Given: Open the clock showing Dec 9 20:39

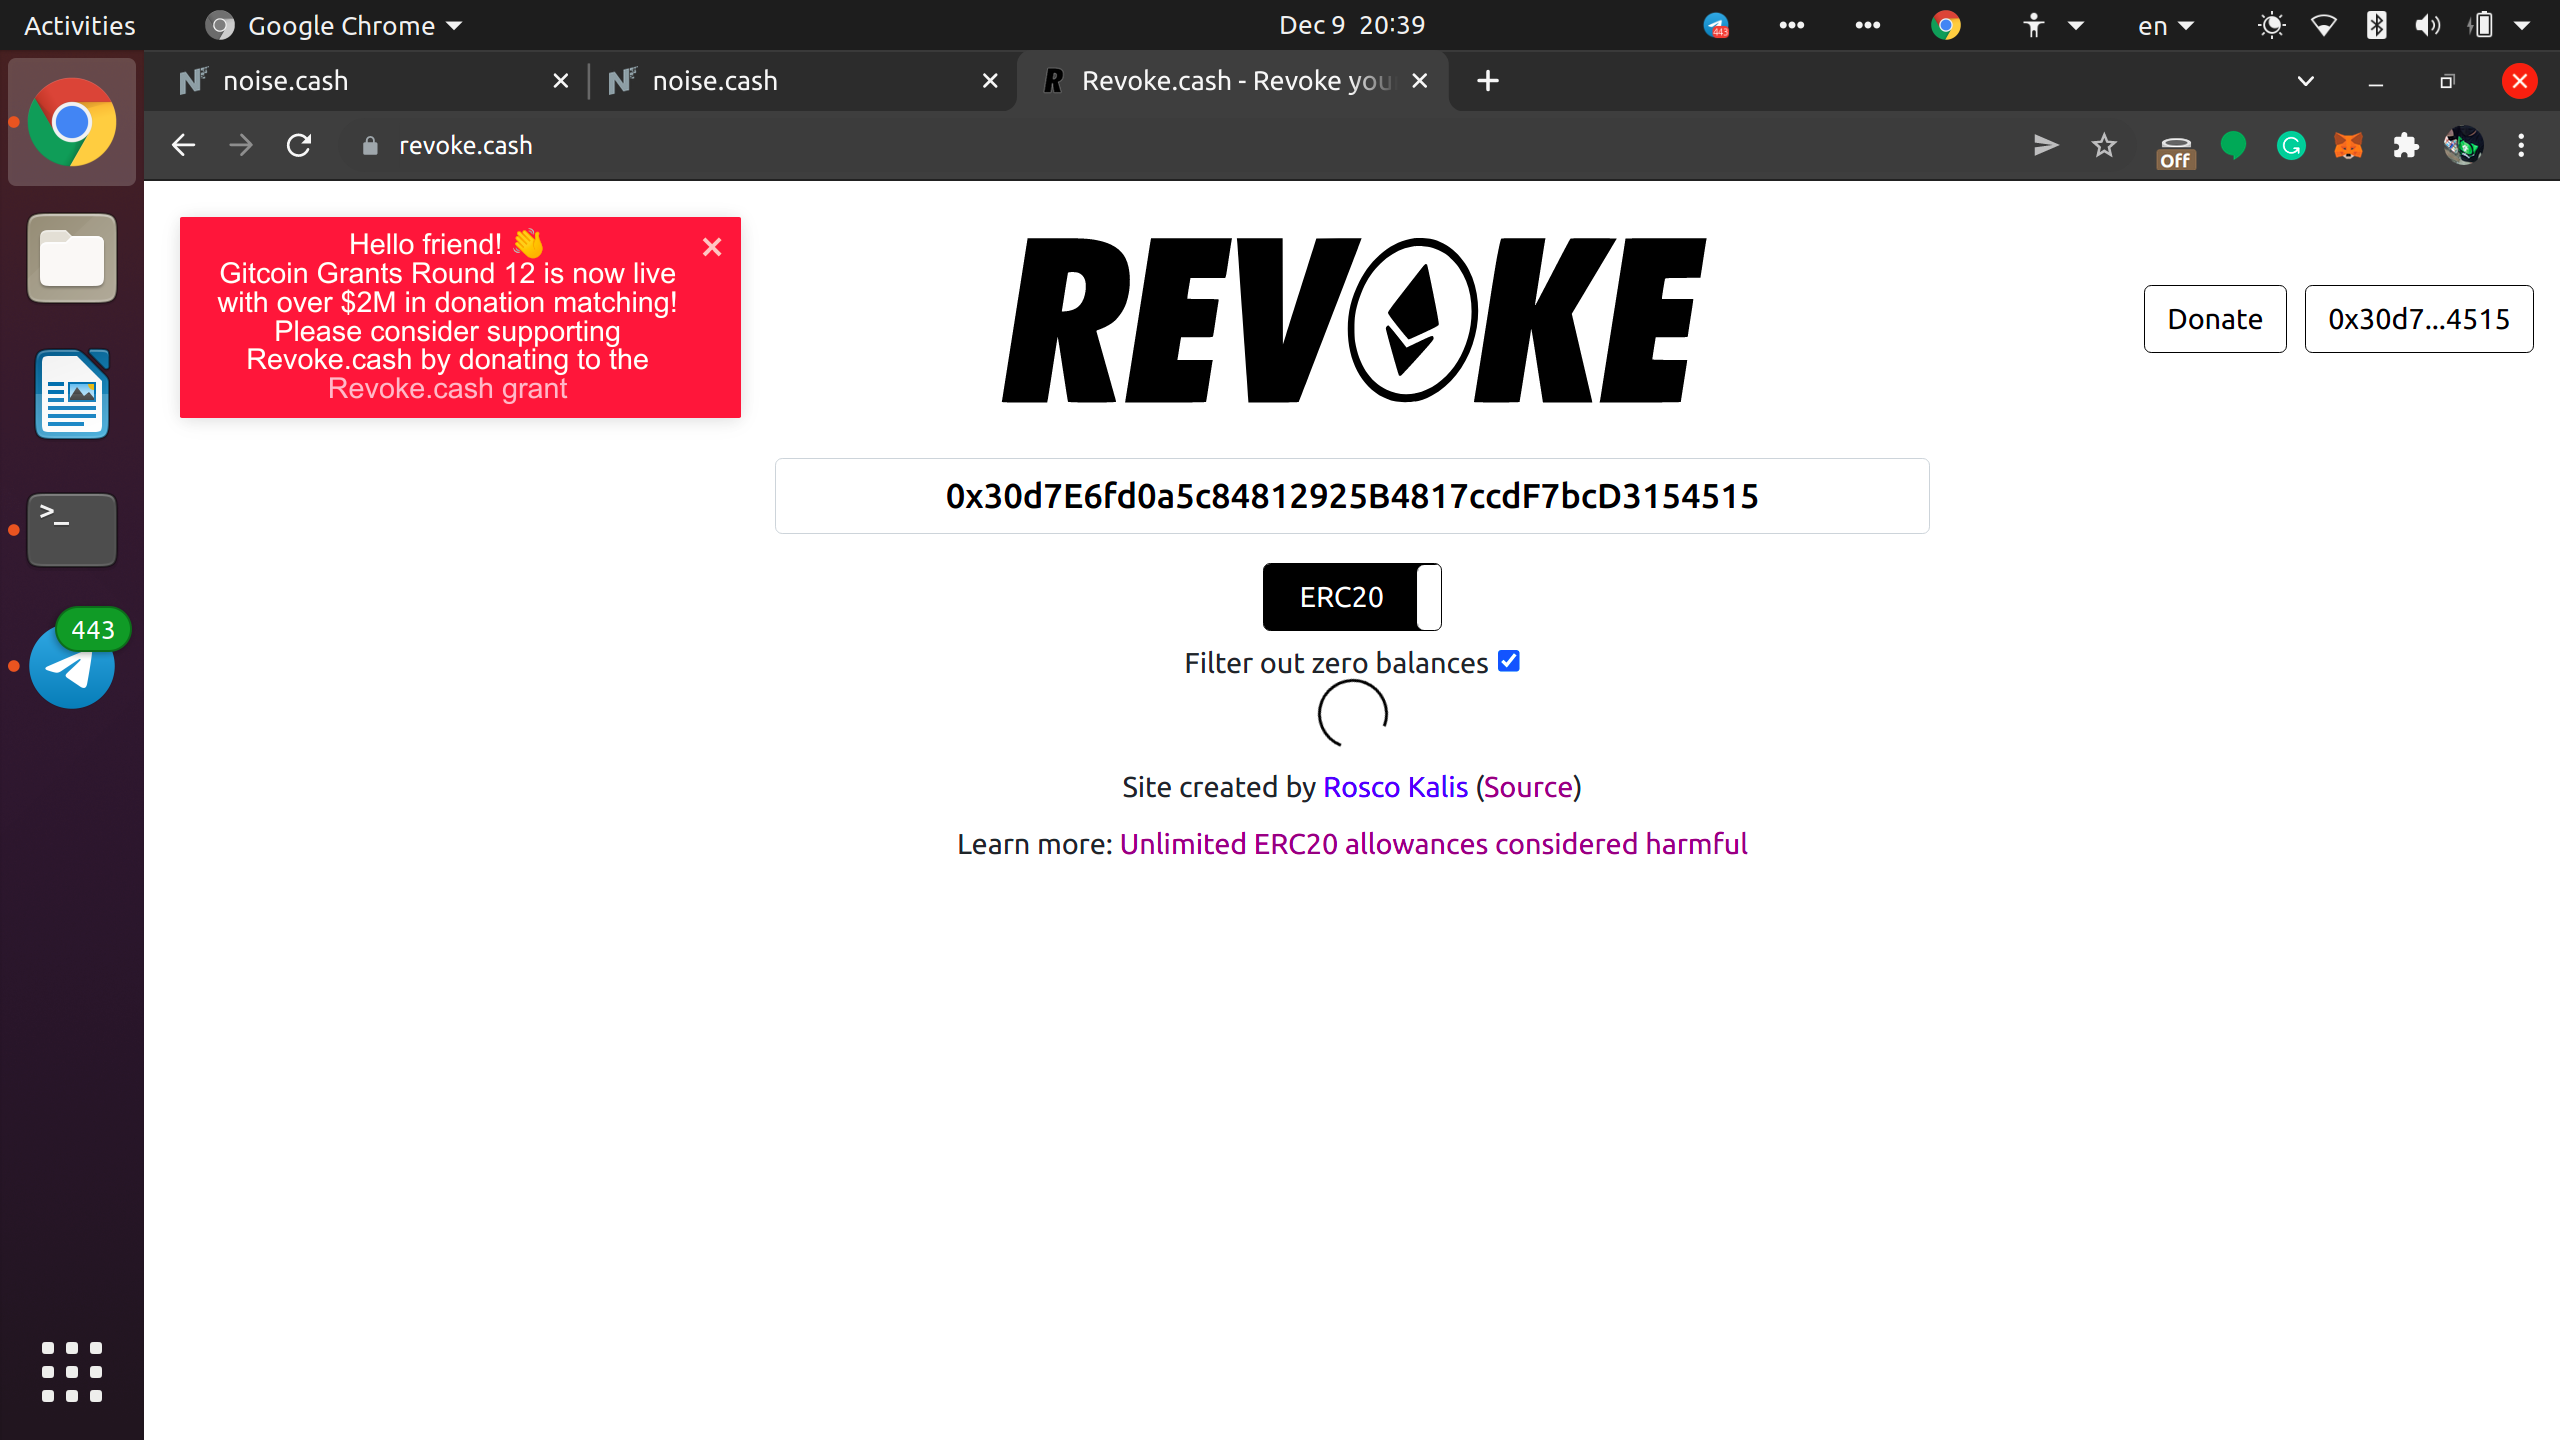Looking at the screenshot, I should pyautogui.click(x=1352, y=26).
